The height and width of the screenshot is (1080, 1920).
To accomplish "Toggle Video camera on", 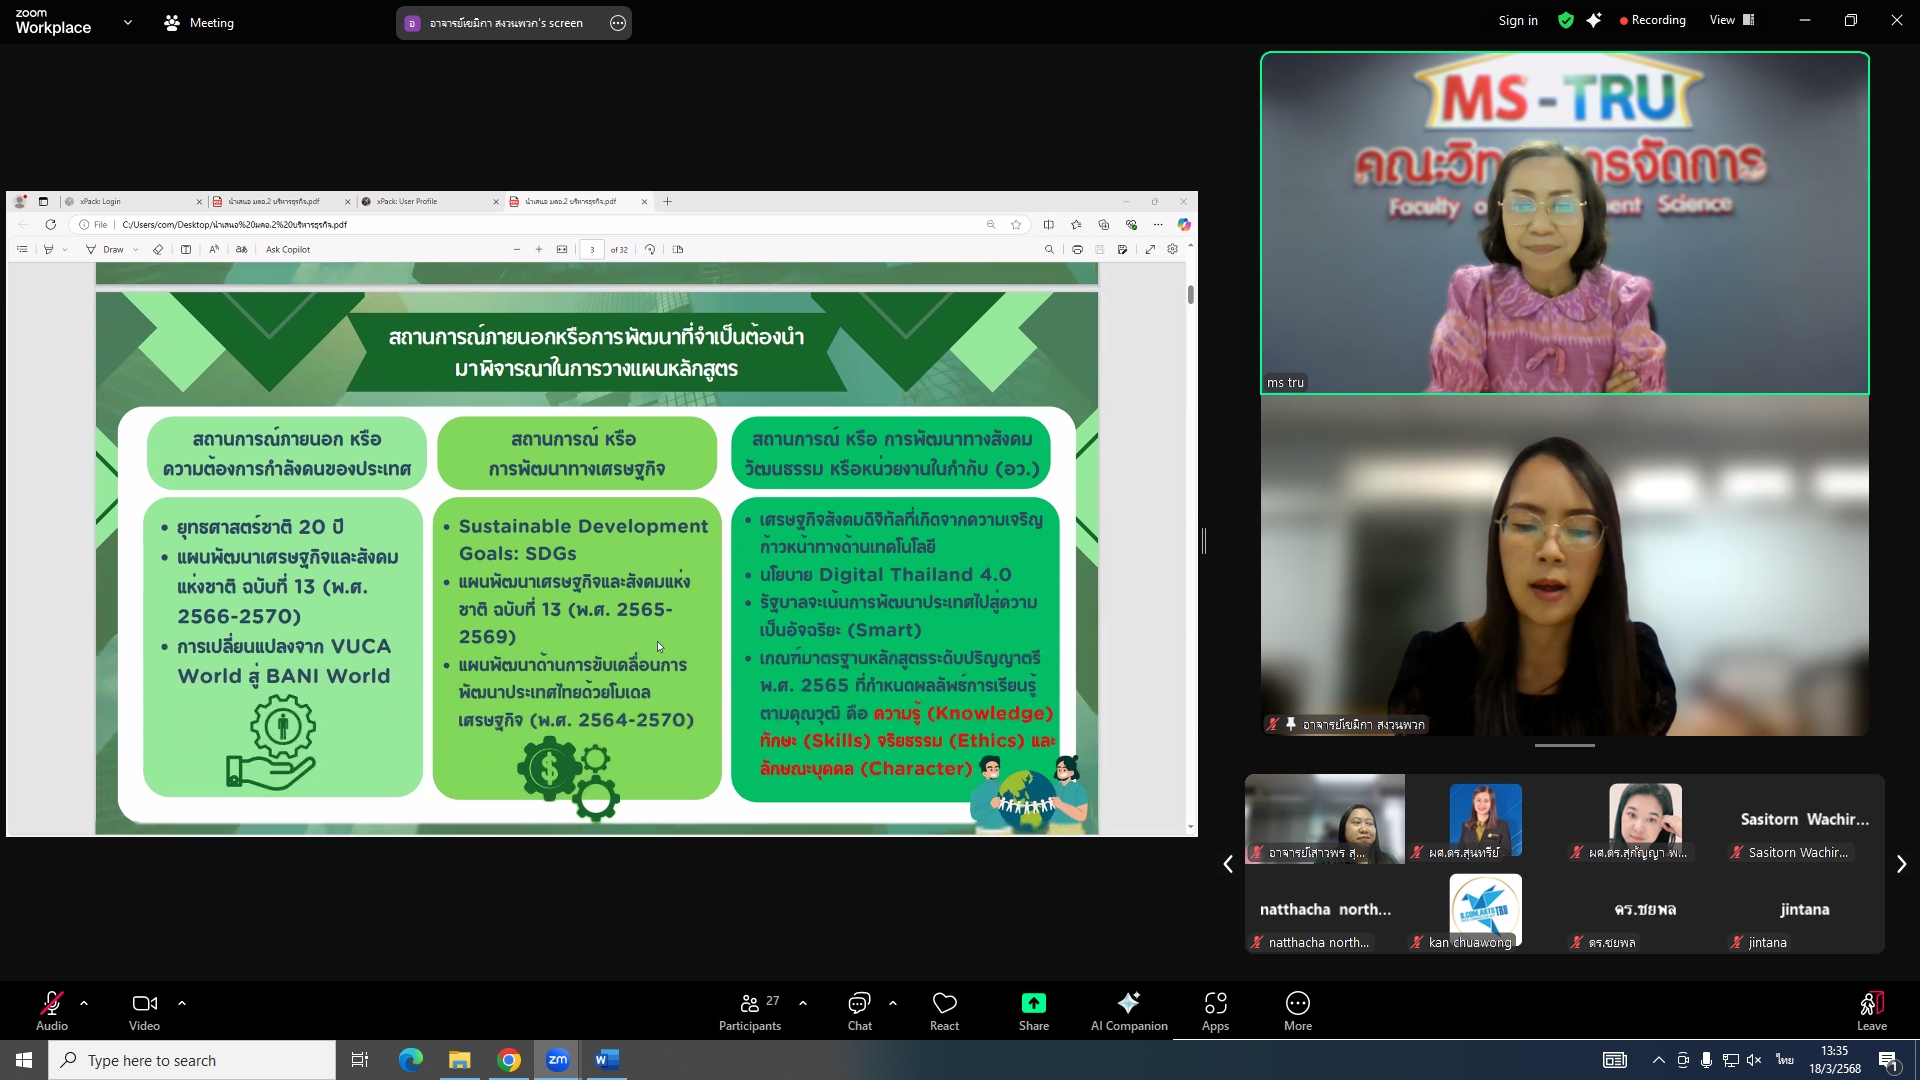I will [x=144, y=1003].
